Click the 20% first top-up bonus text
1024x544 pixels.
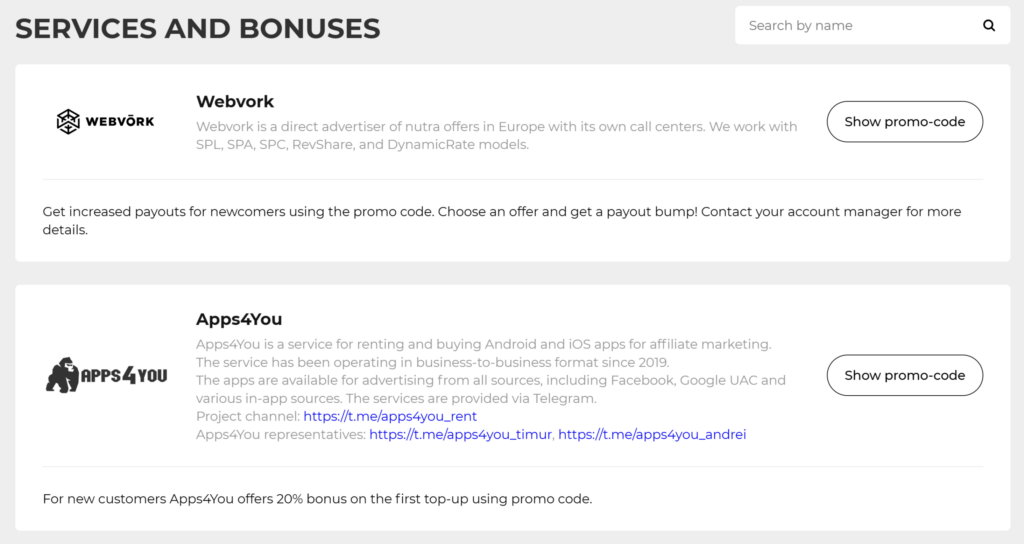click(317, 499)
